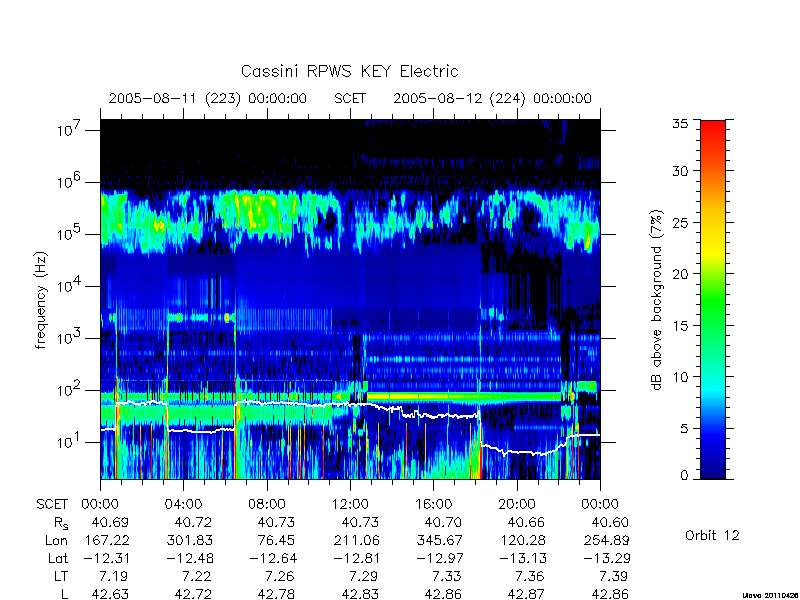Click the Rs value 40.69
The image size is (800, 600).
(110, 522)
